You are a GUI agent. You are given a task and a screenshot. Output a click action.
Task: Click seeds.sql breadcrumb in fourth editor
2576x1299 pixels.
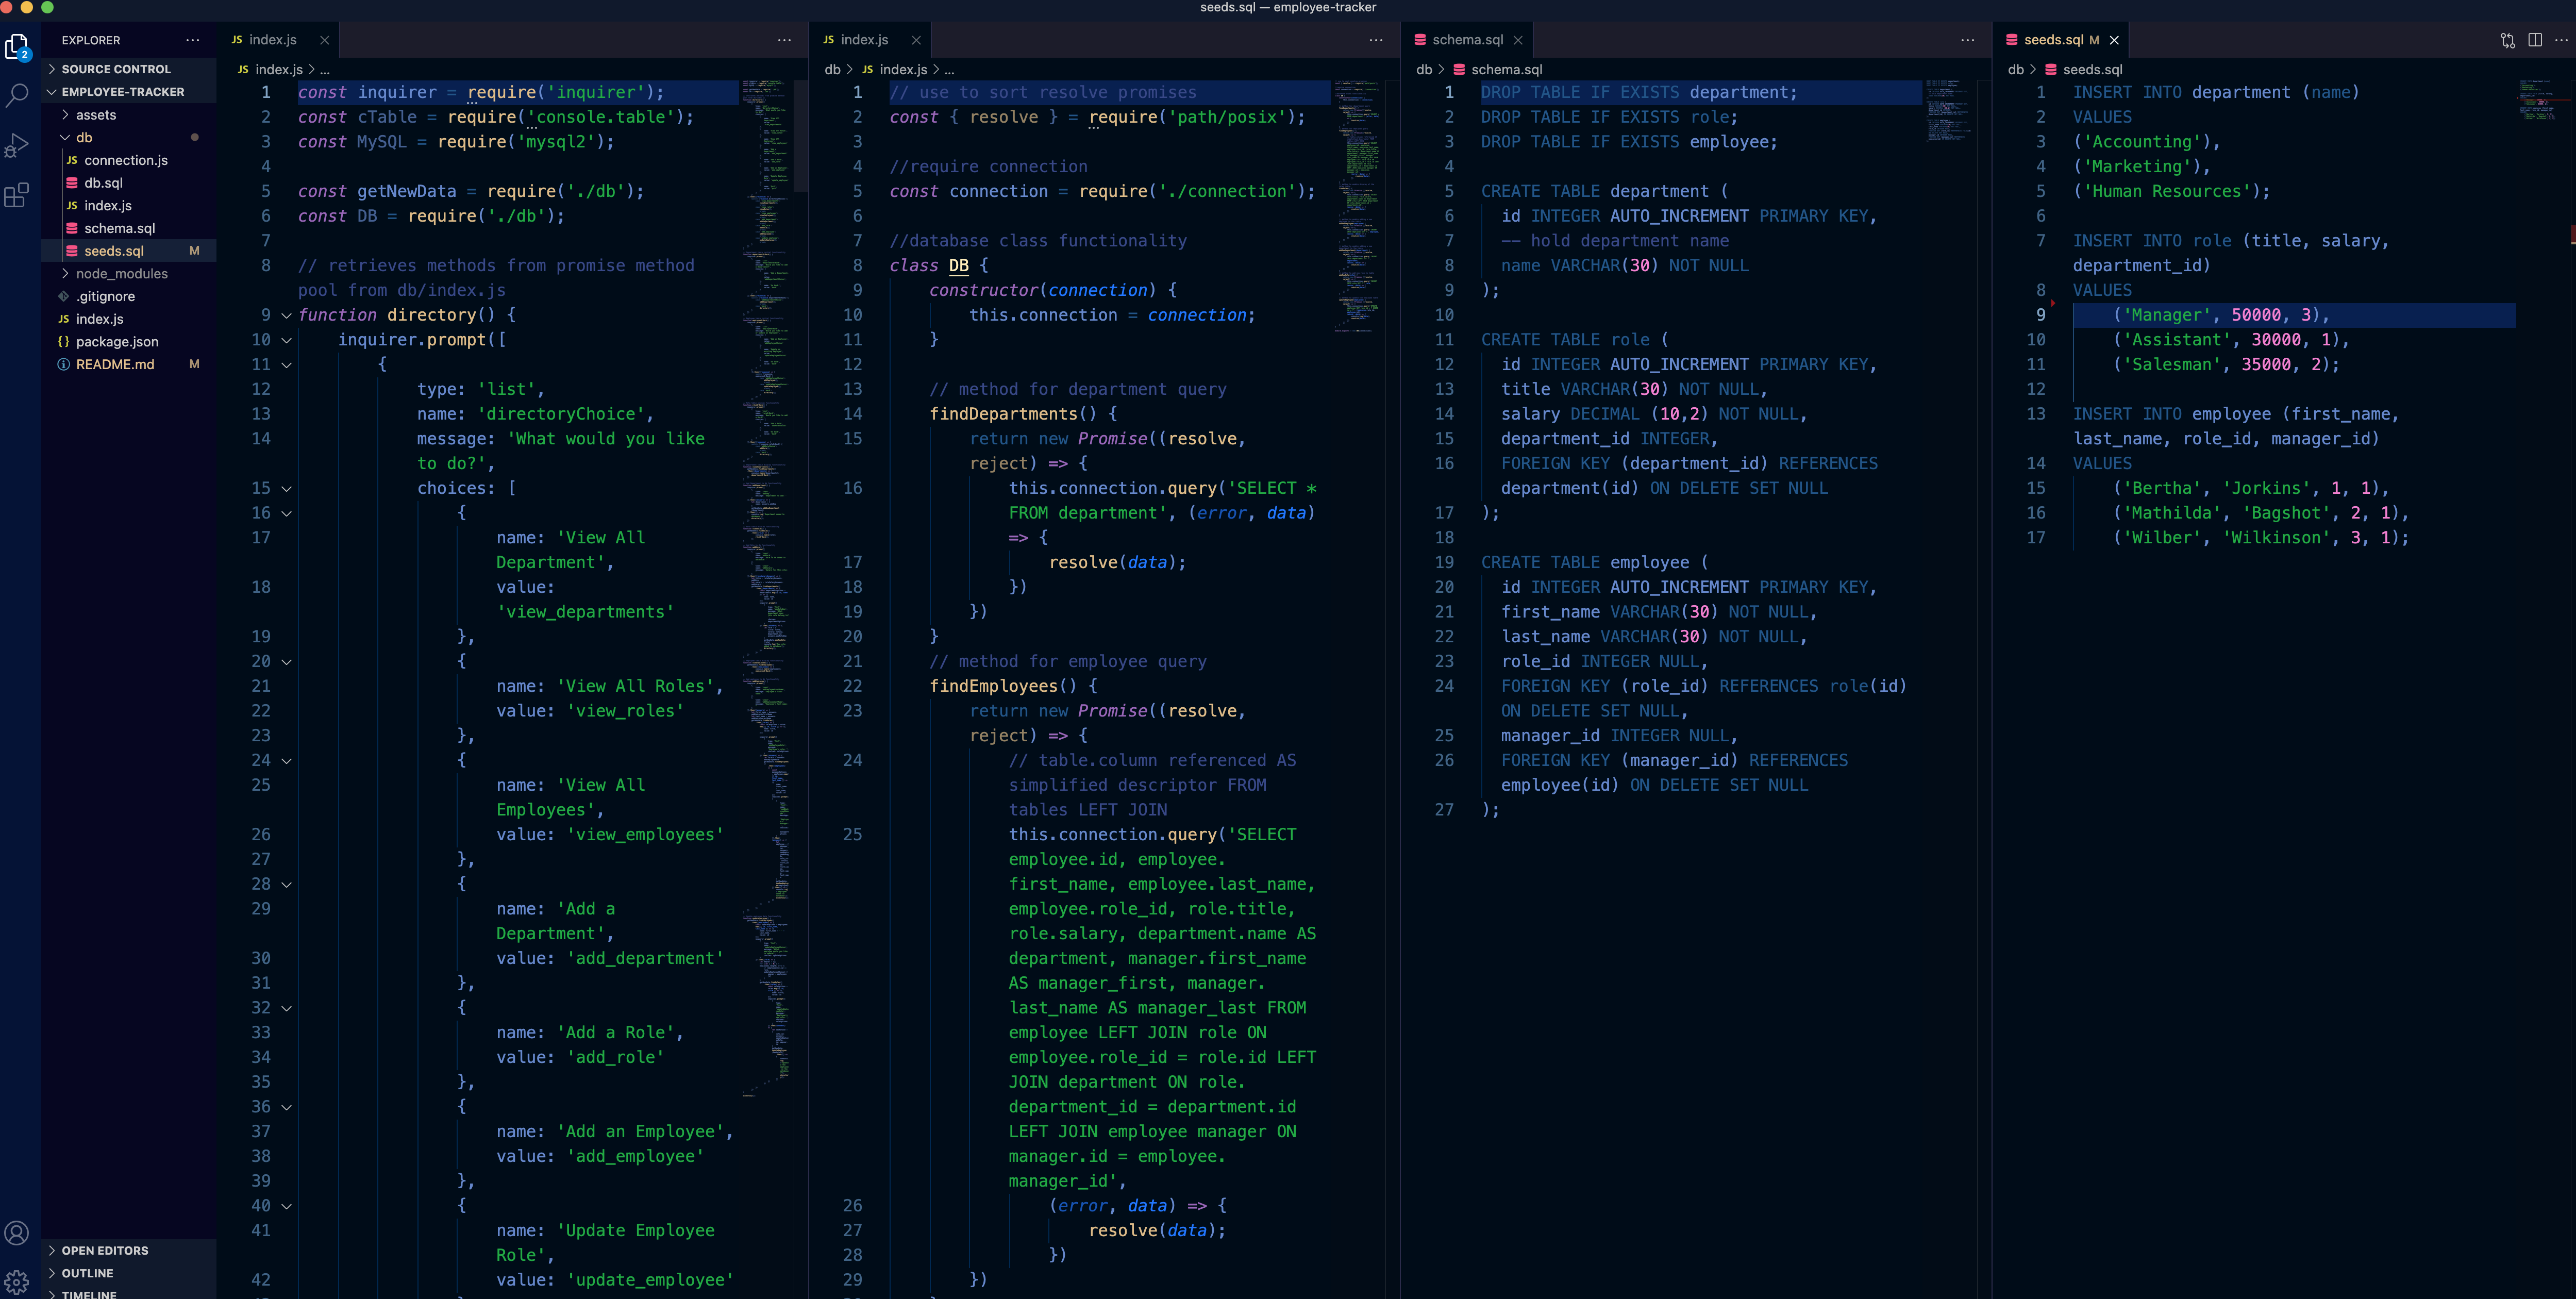pyautogui.click(x=2092, y=70)
